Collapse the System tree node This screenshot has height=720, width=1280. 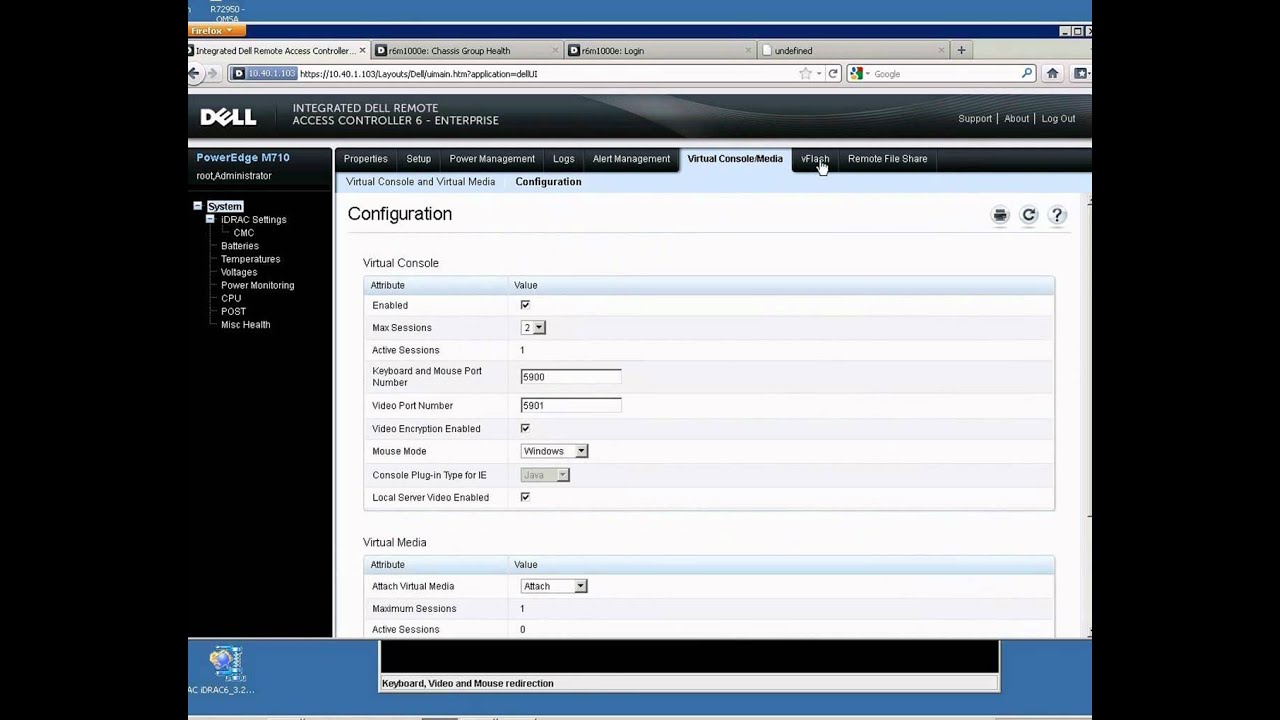[x=198, y=206]
